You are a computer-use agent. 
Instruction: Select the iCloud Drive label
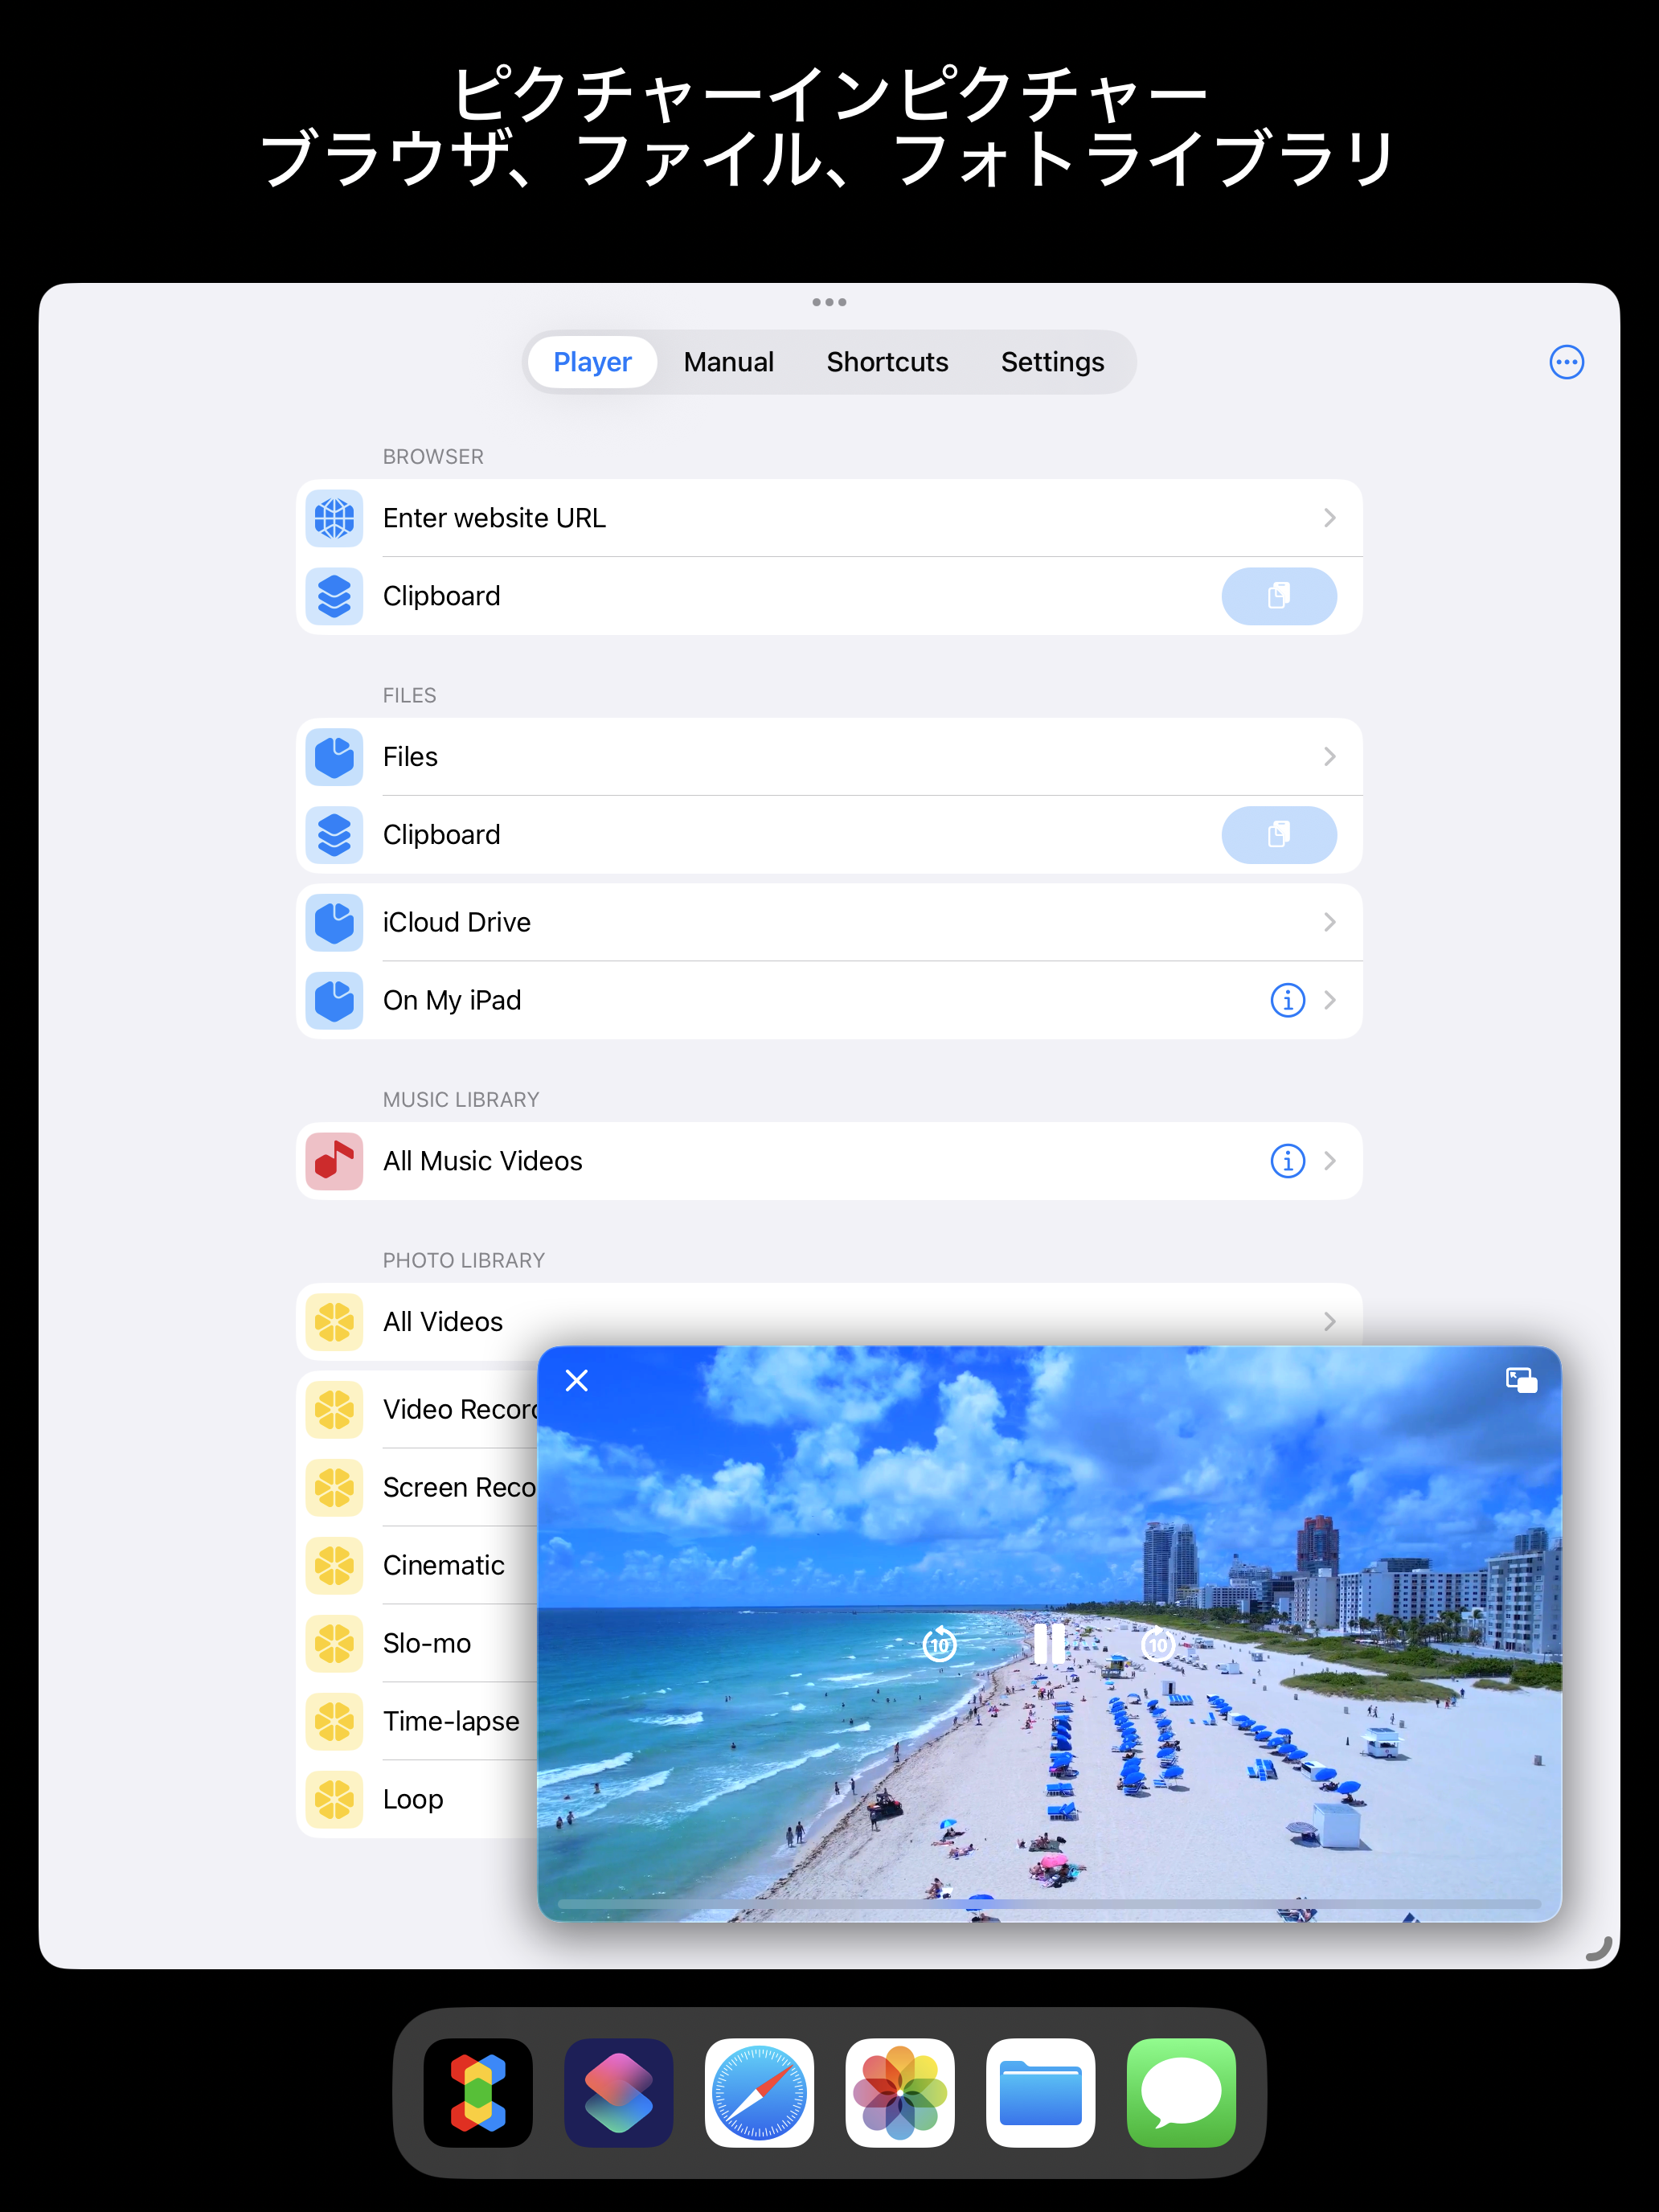click(457, 922)
